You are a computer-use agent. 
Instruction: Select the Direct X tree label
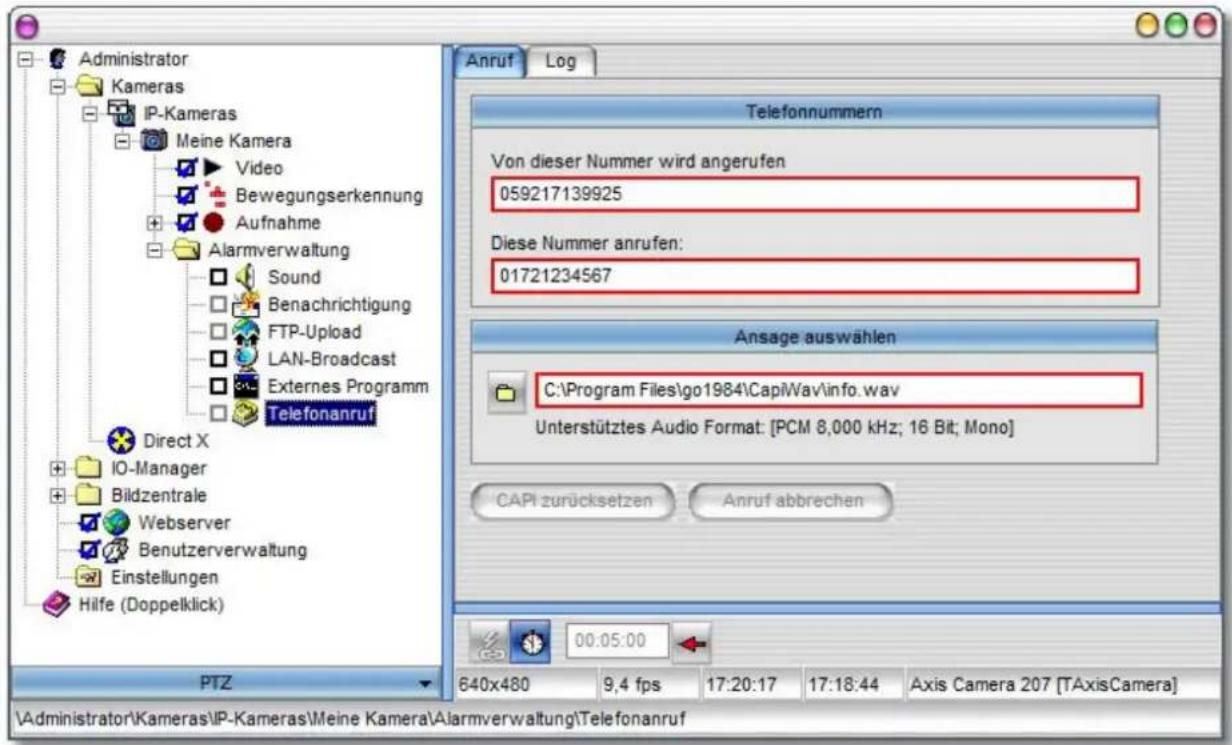tap(176, 442)
